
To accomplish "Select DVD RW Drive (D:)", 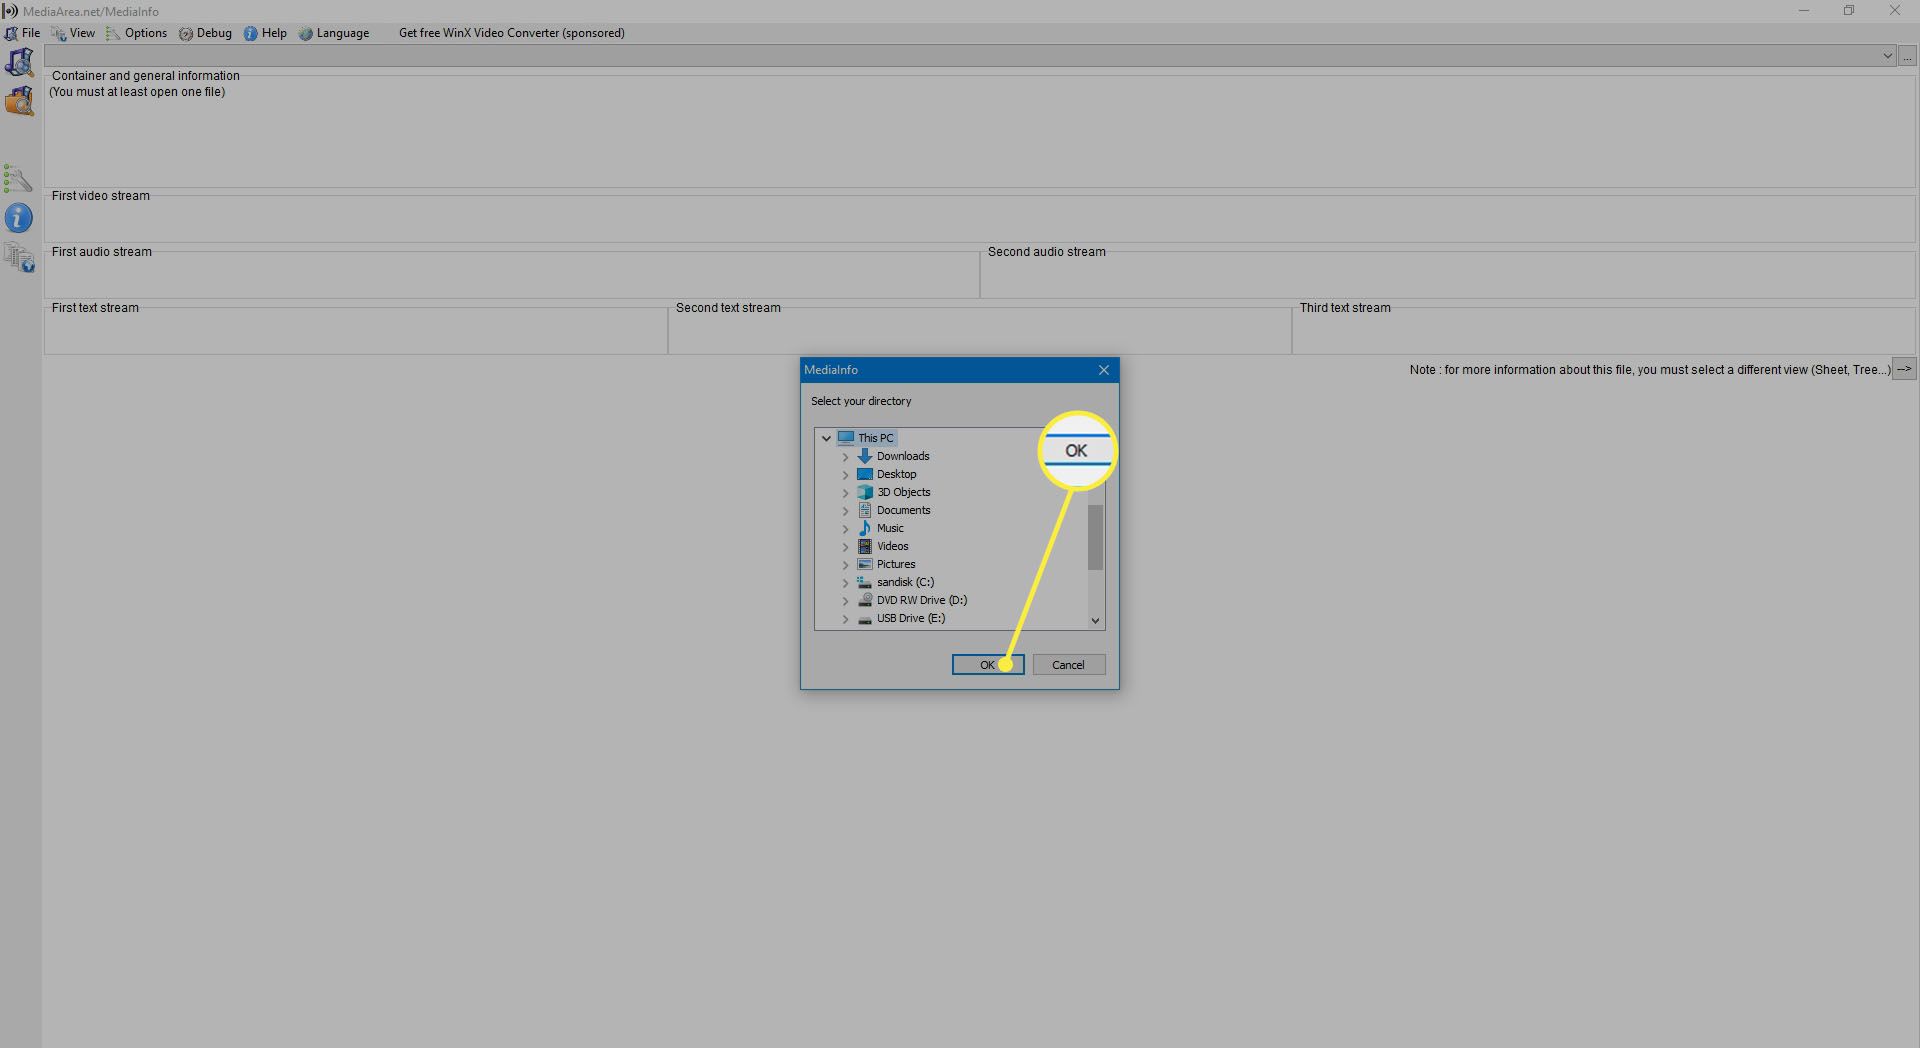I will [x=922, y=600].
